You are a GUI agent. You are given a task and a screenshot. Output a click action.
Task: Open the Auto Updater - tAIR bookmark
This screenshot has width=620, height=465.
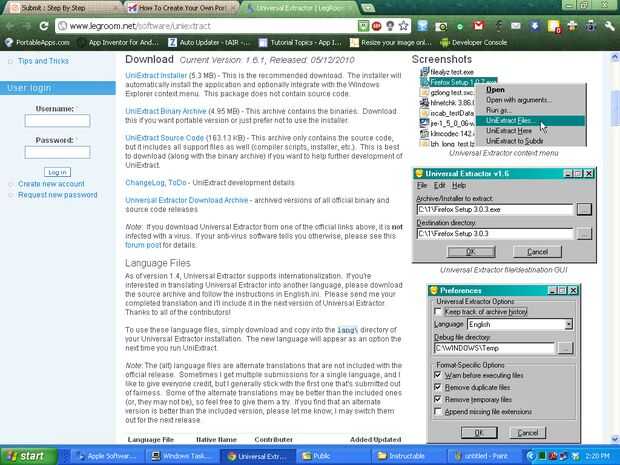tap(209, 42)
